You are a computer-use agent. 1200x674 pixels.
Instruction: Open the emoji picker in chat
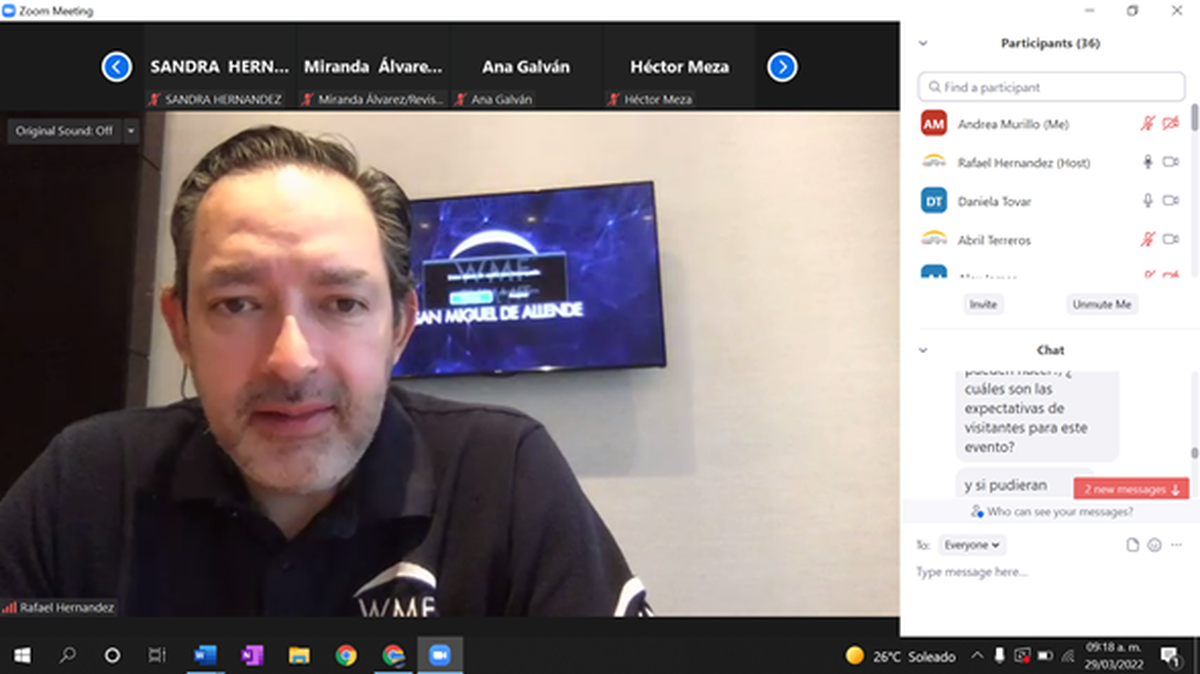tap(1154, 545)
